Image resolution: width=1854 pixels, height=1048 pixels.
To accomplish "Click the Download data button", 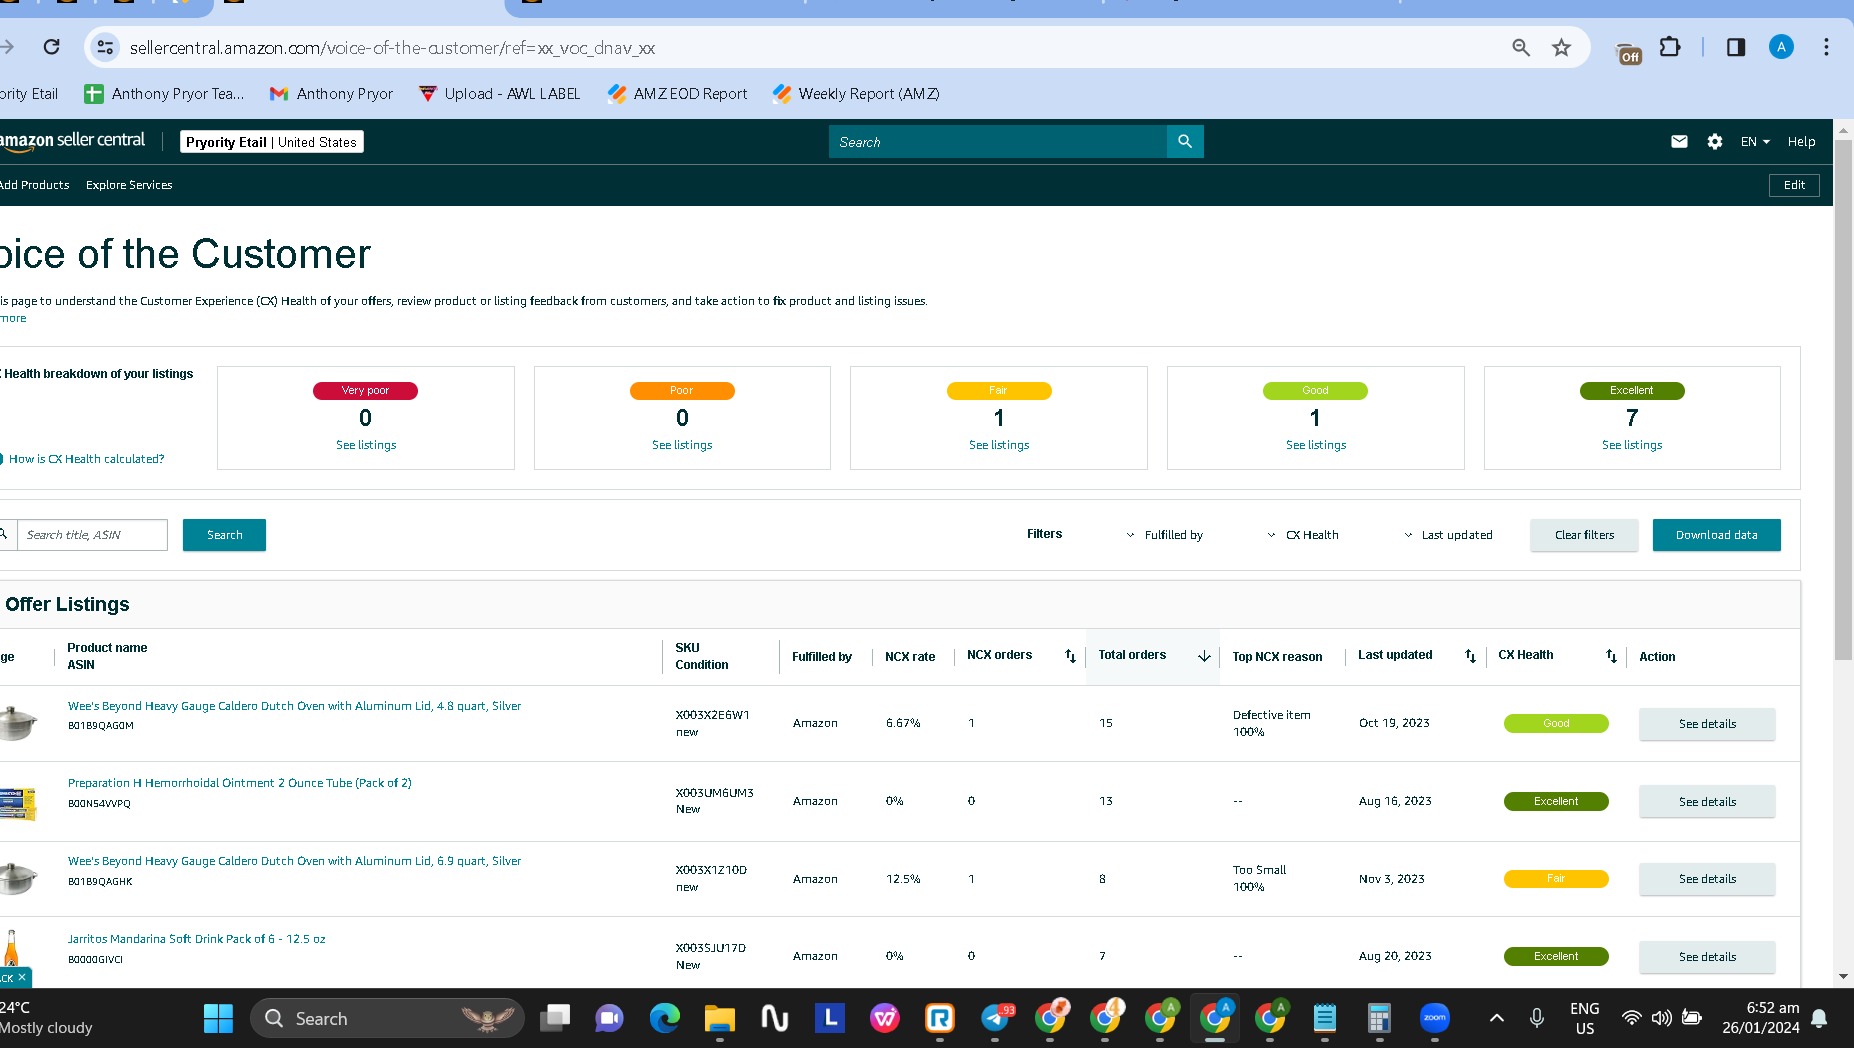I will click(1716, 535).
